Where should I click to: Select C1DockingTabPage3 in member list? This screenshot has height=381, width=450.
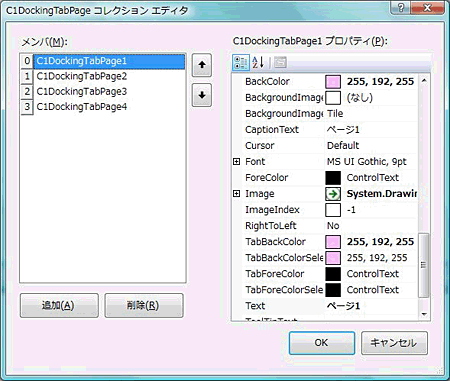click(109, 91)
